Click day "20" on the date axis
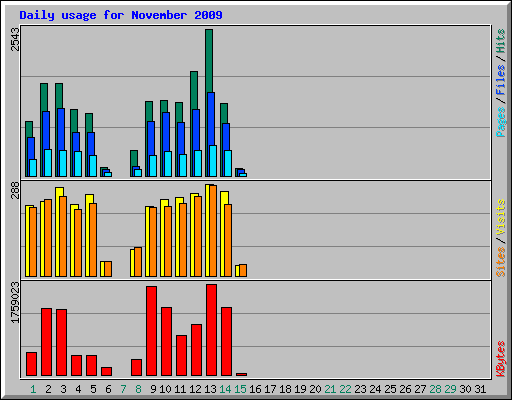This screenshot has height=400, width=512. pos(315,389)
